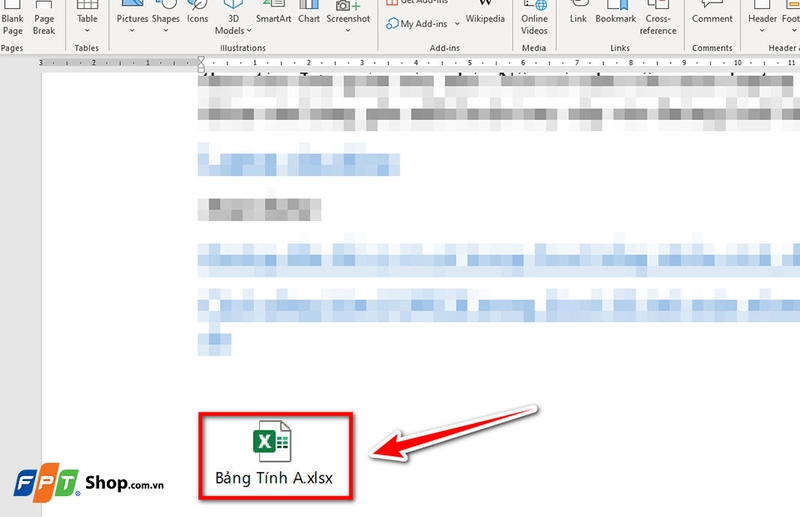Image resolution: width=800 pixels, height=517 pixels.
Task: Expand the My Add-ins dropdown arrow
Action: pyautogui.click(x=457, y=23)
